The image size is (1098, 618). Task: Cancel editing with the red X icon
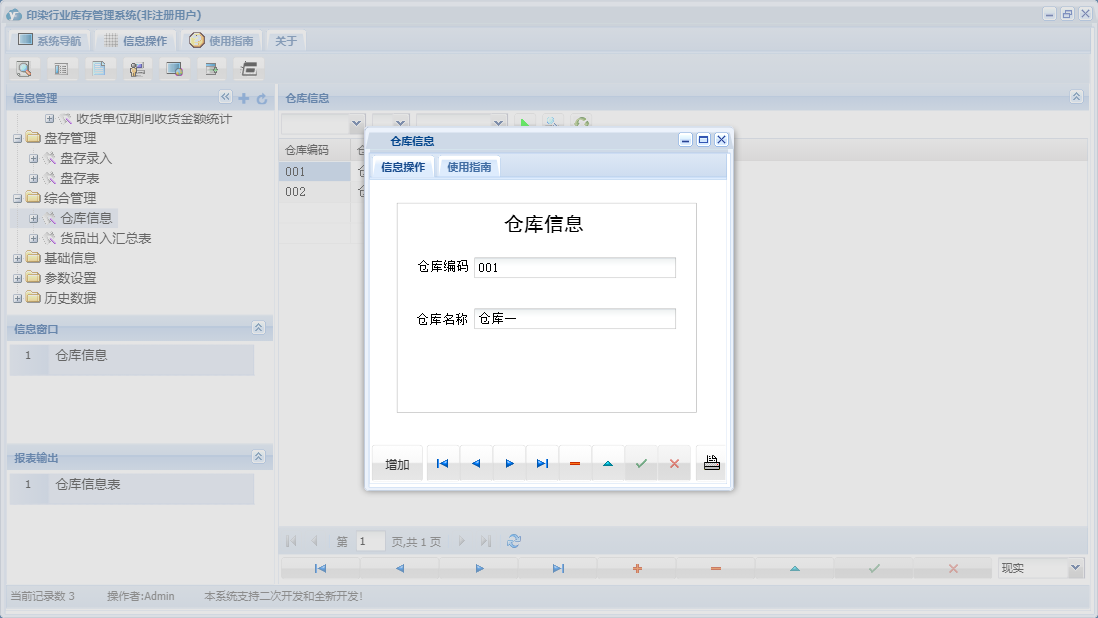(674, 462)
